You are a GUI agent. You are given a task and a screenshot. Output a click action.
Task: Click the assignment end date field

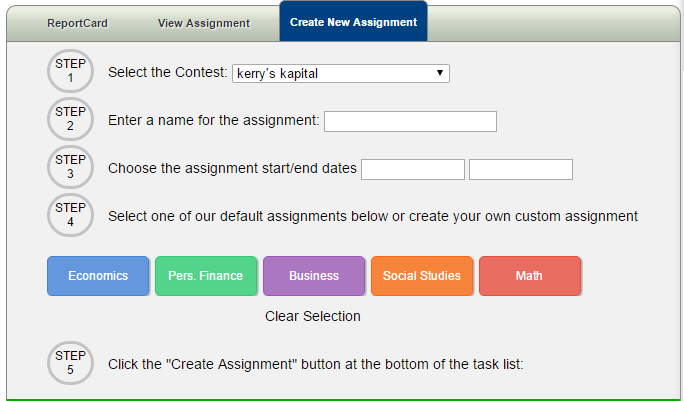click(520, 169)
